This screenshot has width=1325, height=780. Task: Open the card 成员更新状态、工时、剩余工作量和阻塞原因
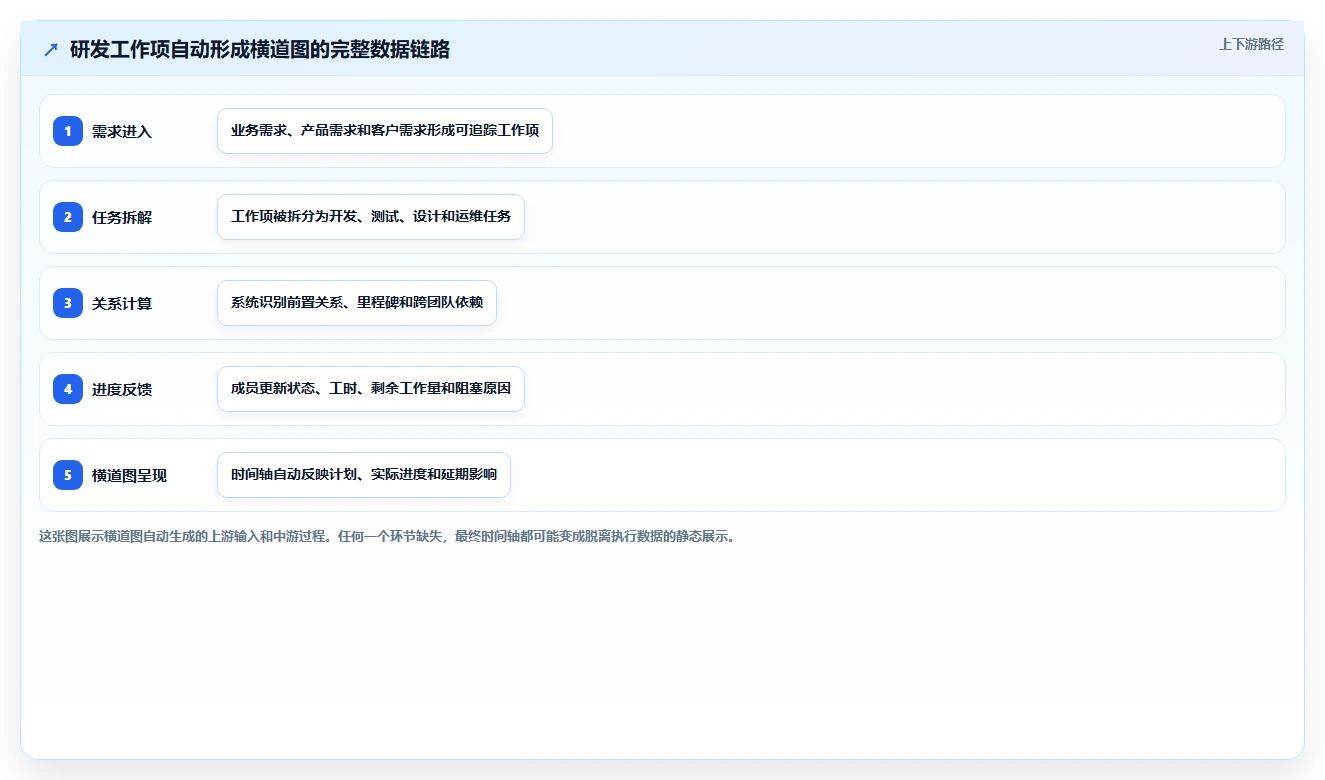click(x=371, y=389)
